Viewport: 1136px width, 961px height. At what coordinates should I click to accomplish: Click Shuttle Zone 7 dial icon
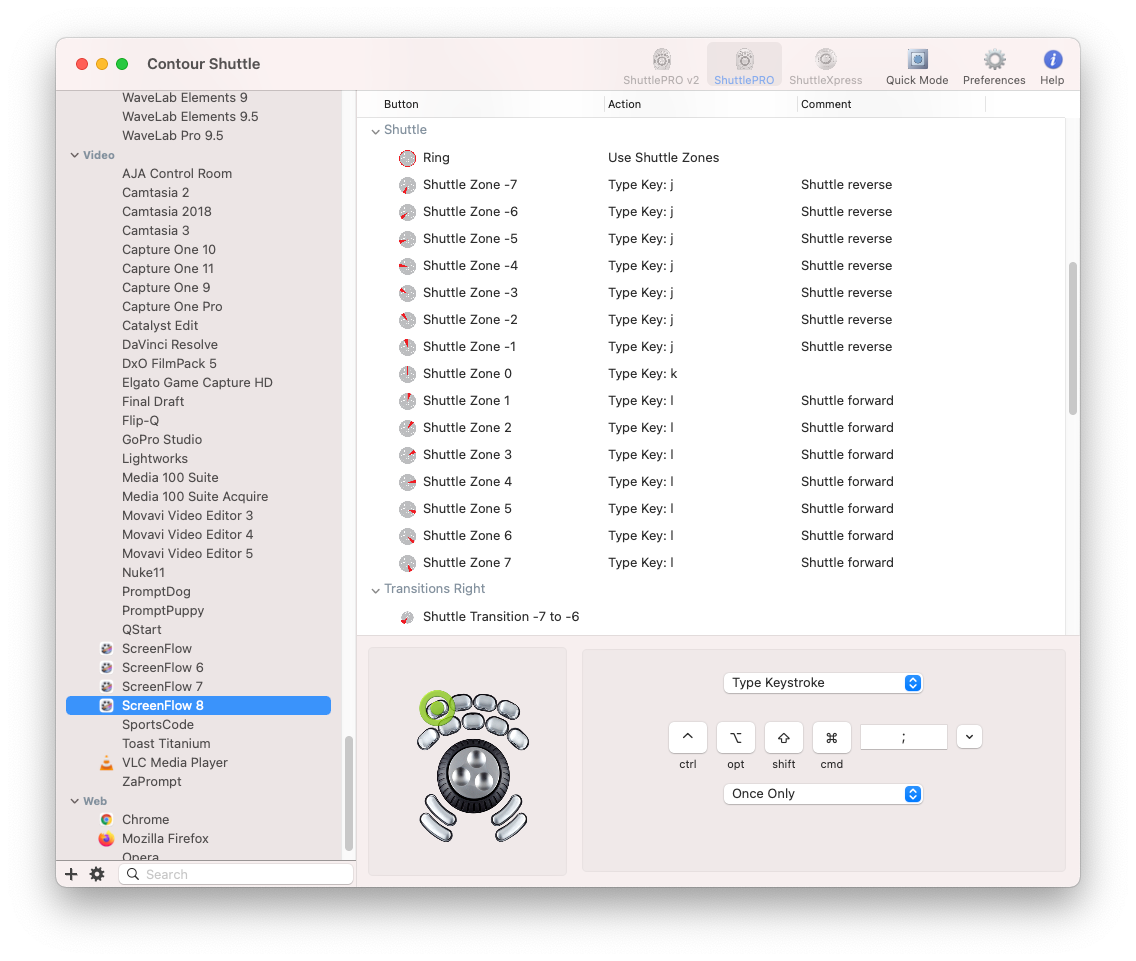pos(408,563)
